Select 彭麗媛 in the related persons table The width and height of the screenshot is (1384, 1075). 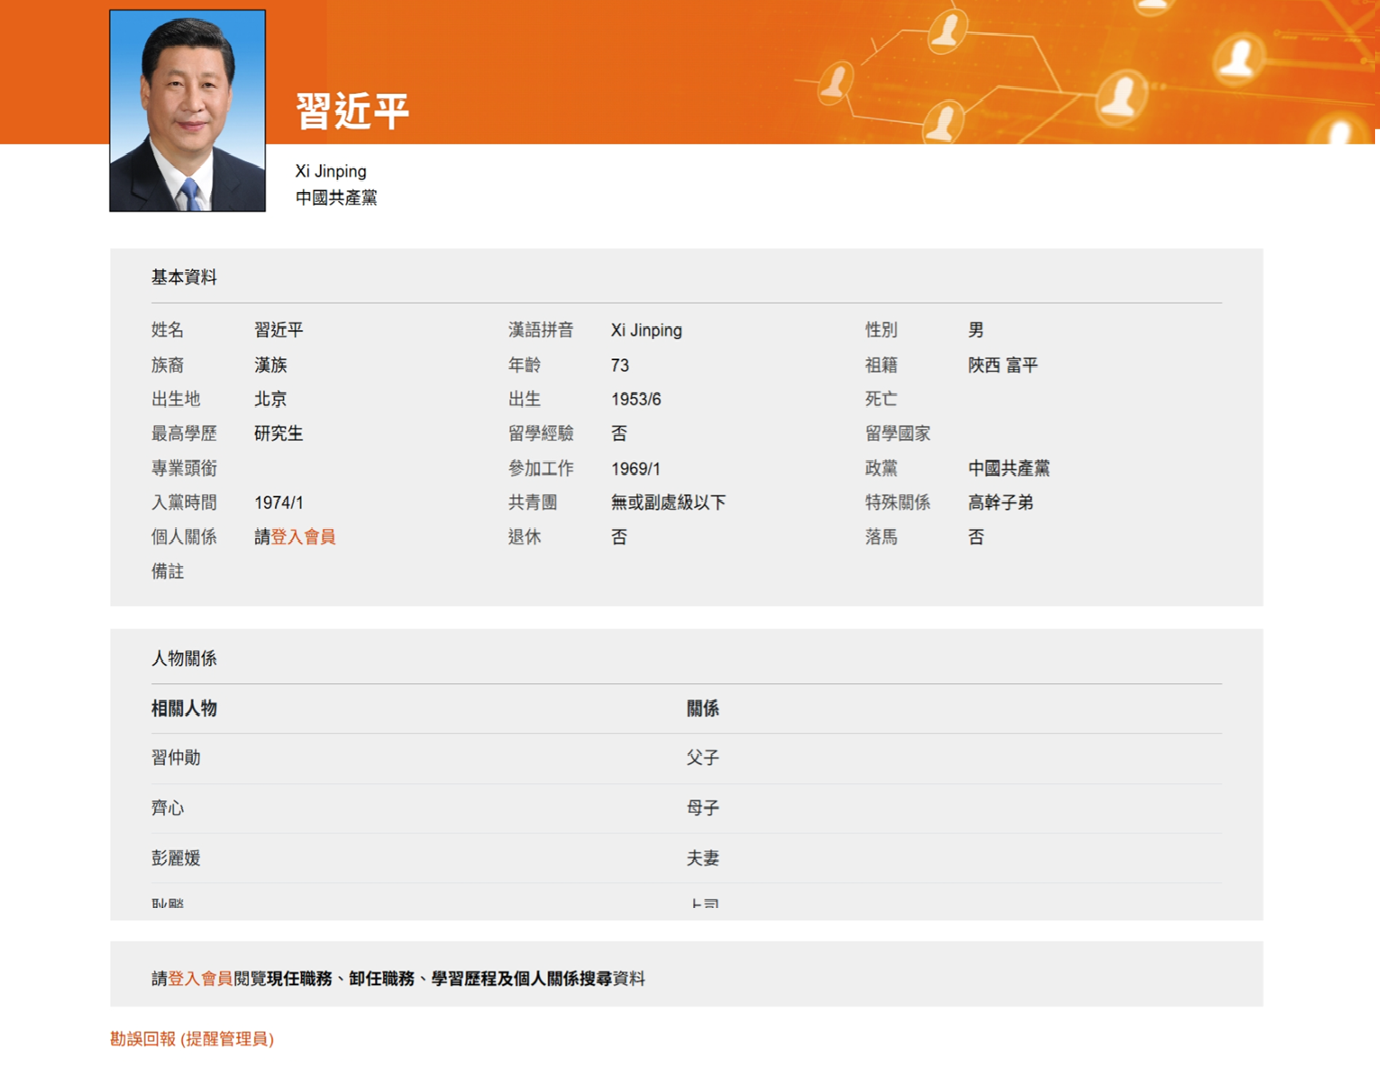(176, 858)
